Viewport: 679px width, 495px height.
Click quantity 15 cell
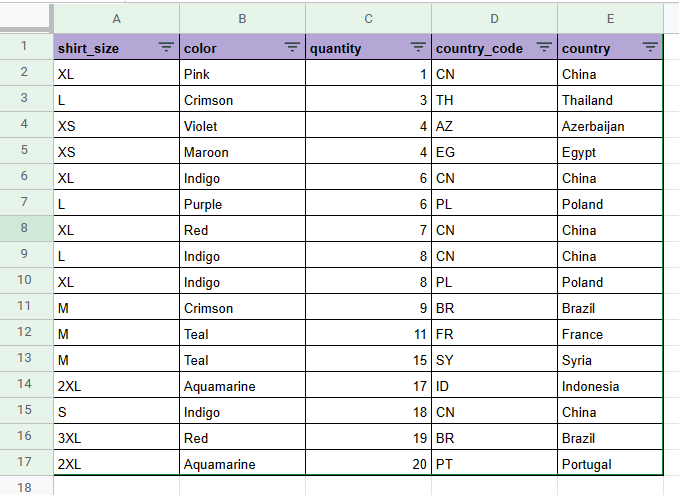click(369, 359)
